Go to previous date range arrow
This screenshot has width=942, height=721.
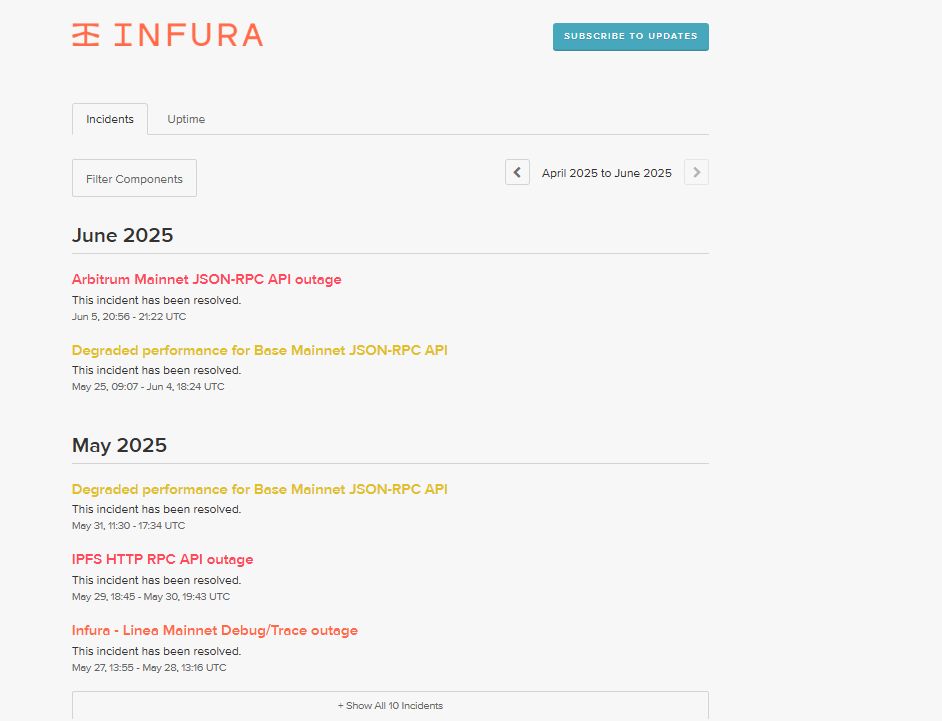[x=517, y=172]
